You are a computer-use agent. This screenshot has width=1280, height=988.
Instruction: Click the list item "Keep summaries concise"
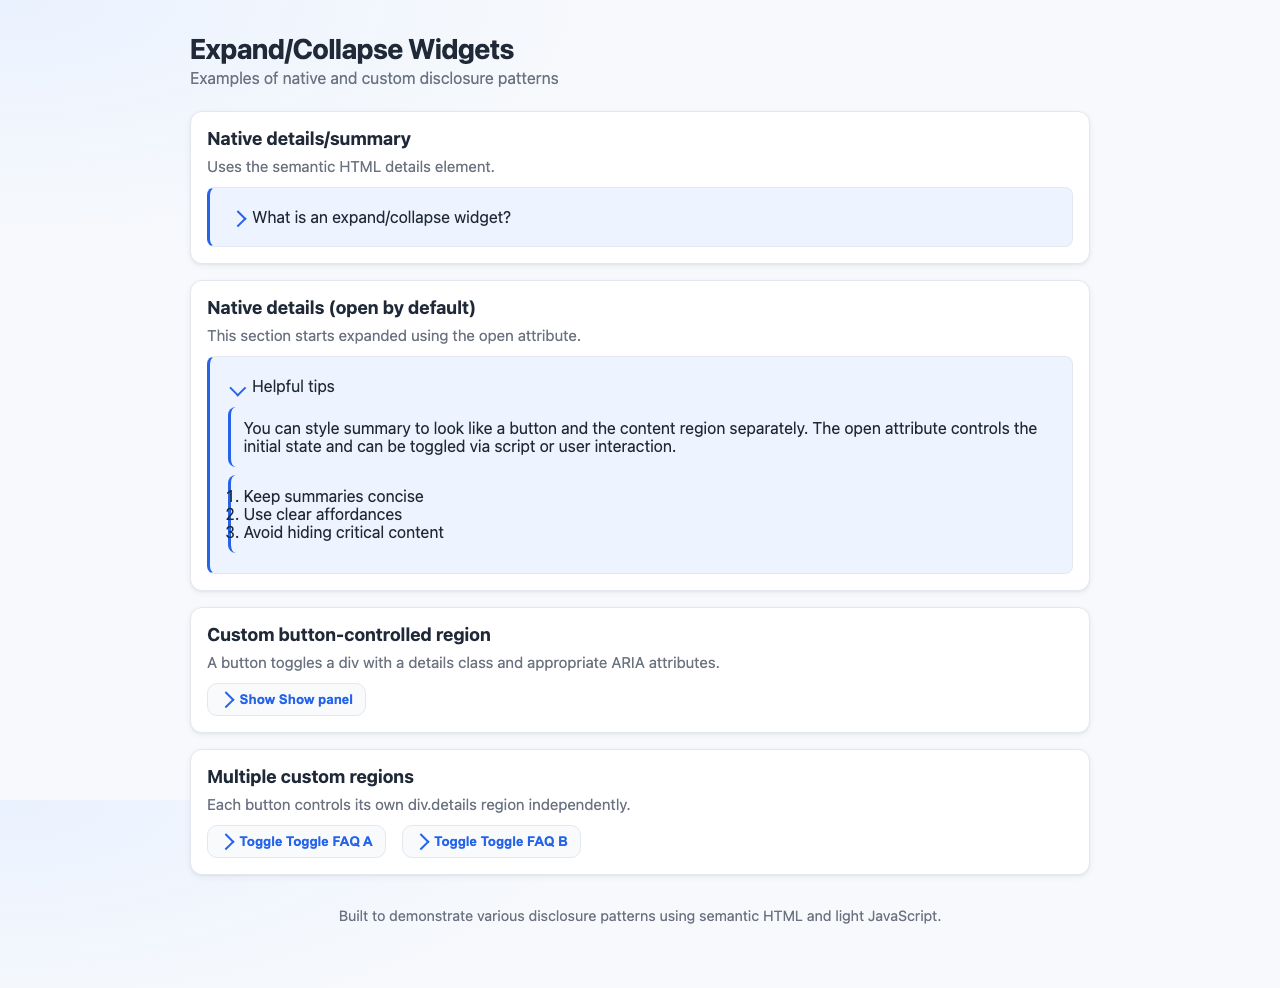click(x=333, y=496)
